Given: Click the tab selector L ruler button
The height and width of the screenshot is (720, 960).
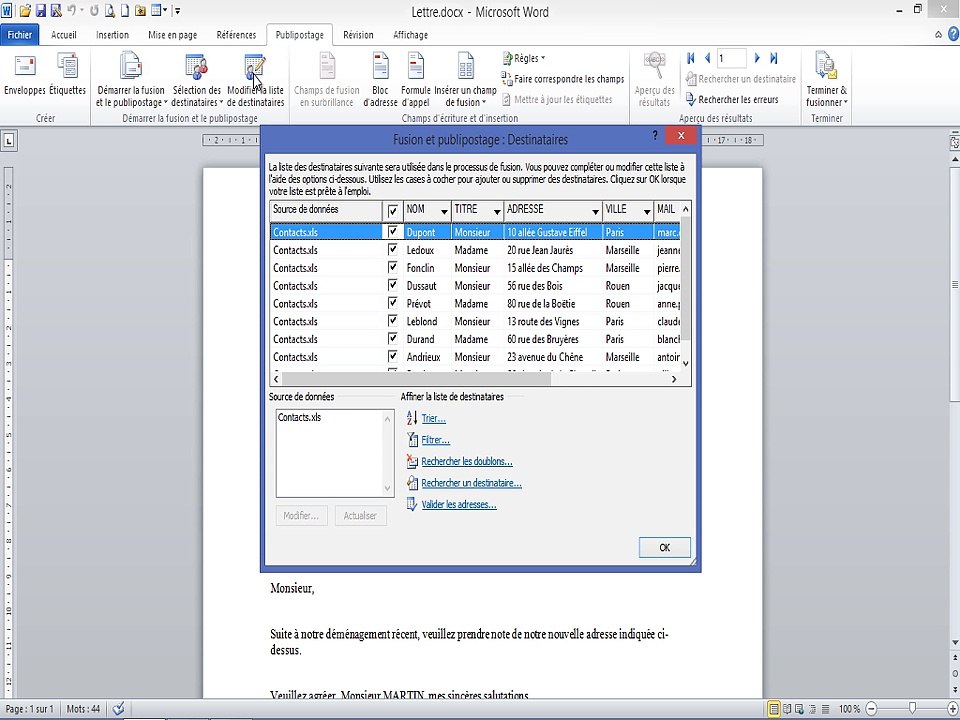Looking at the screenshot, I should [x=9, y=141].
